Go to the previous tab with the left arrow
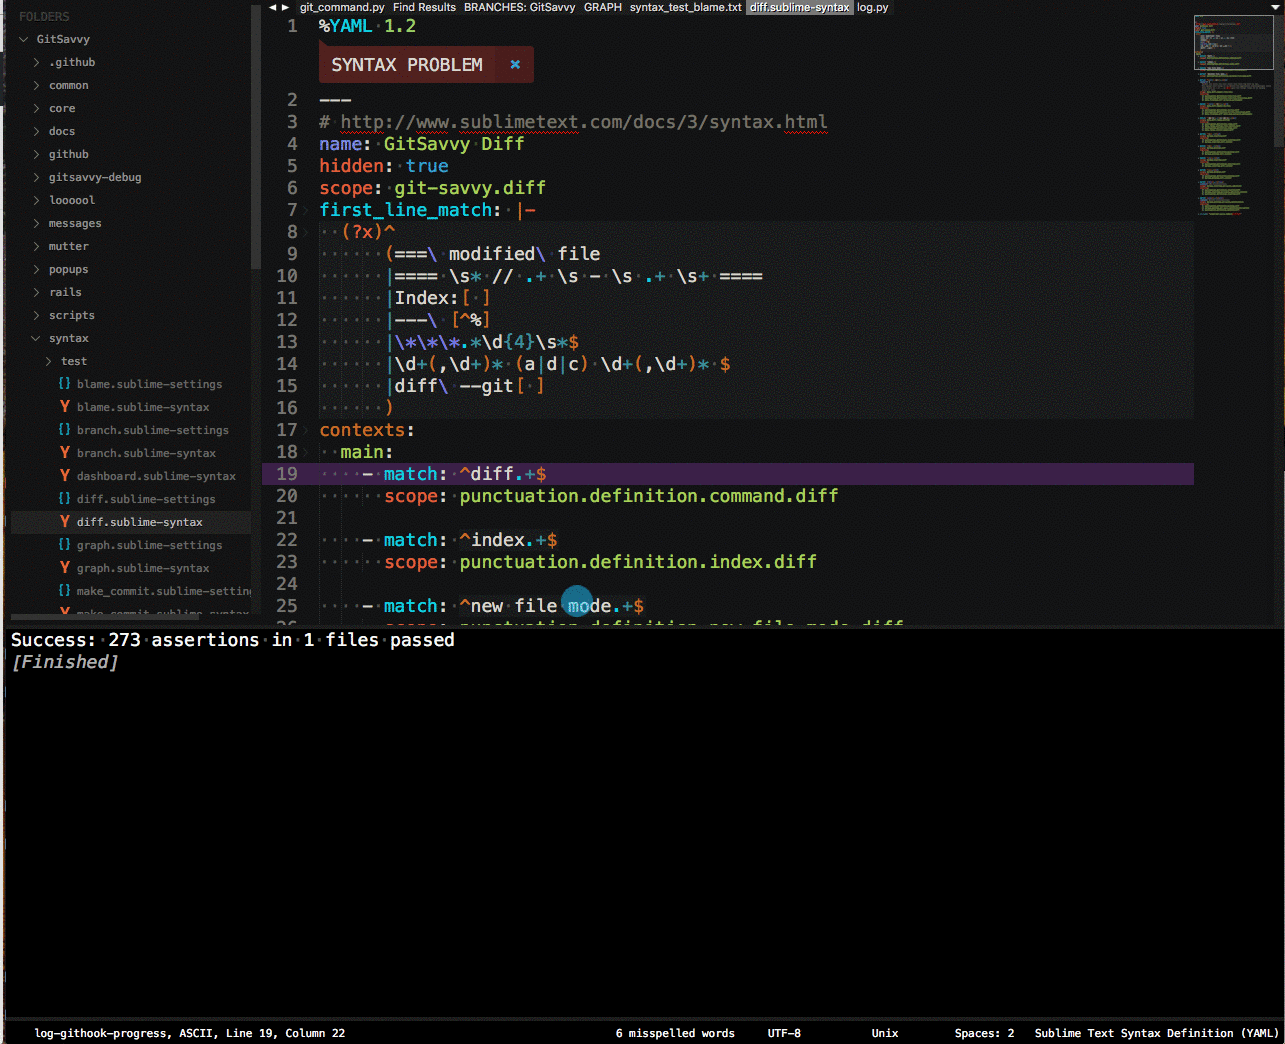 [x=272, y=7]
